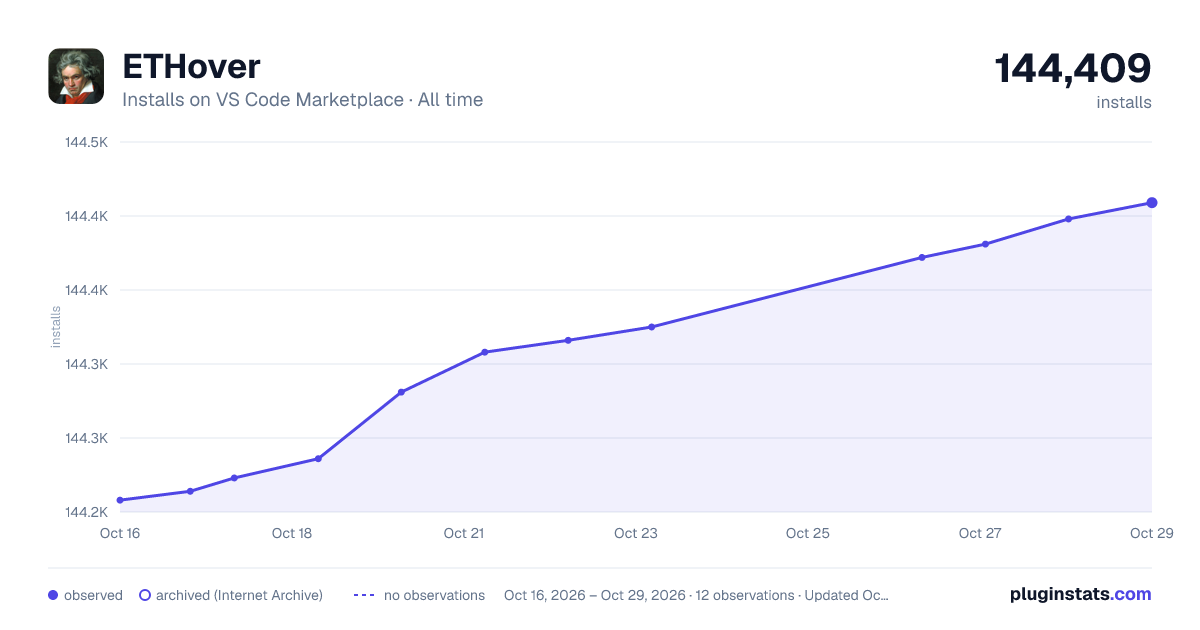Click the data point above the Oct 23 label

pos(651,327)
